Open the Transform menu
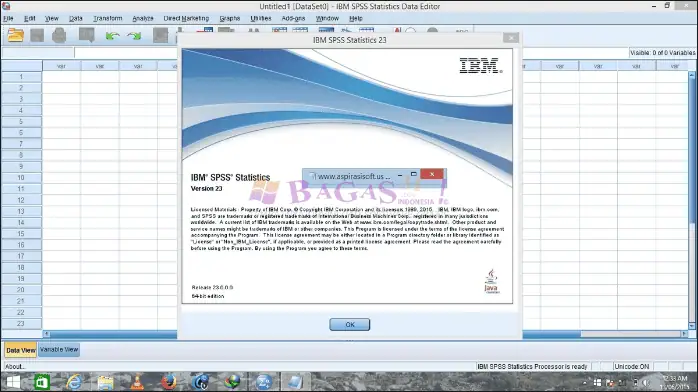The height and width of the screenshot is (392, 698). pos(107,18)
